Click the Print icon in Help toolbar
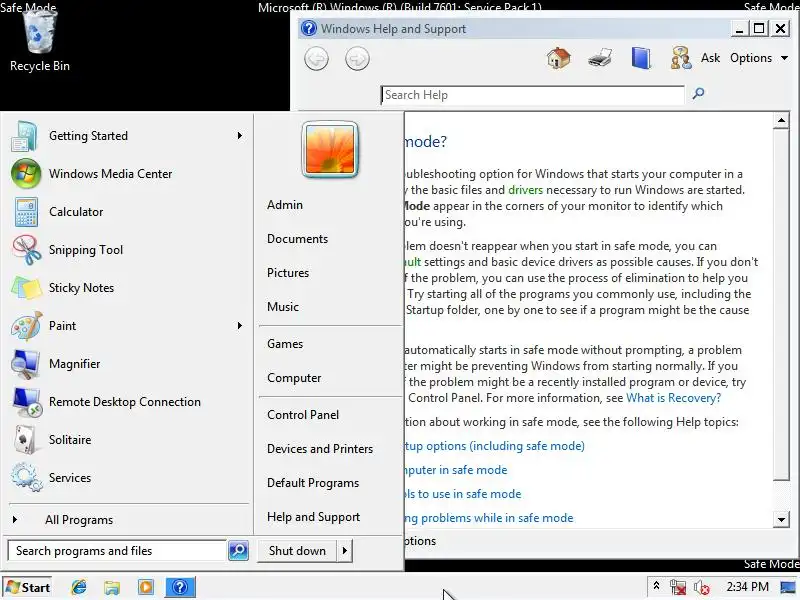 tap(600, 58)
